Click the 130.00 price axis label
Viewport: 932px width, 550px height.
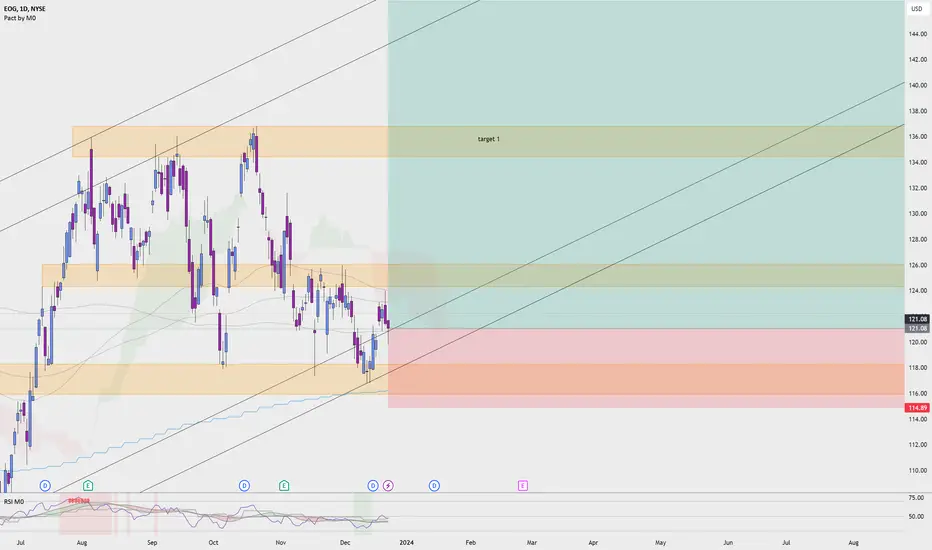point(918,213)
